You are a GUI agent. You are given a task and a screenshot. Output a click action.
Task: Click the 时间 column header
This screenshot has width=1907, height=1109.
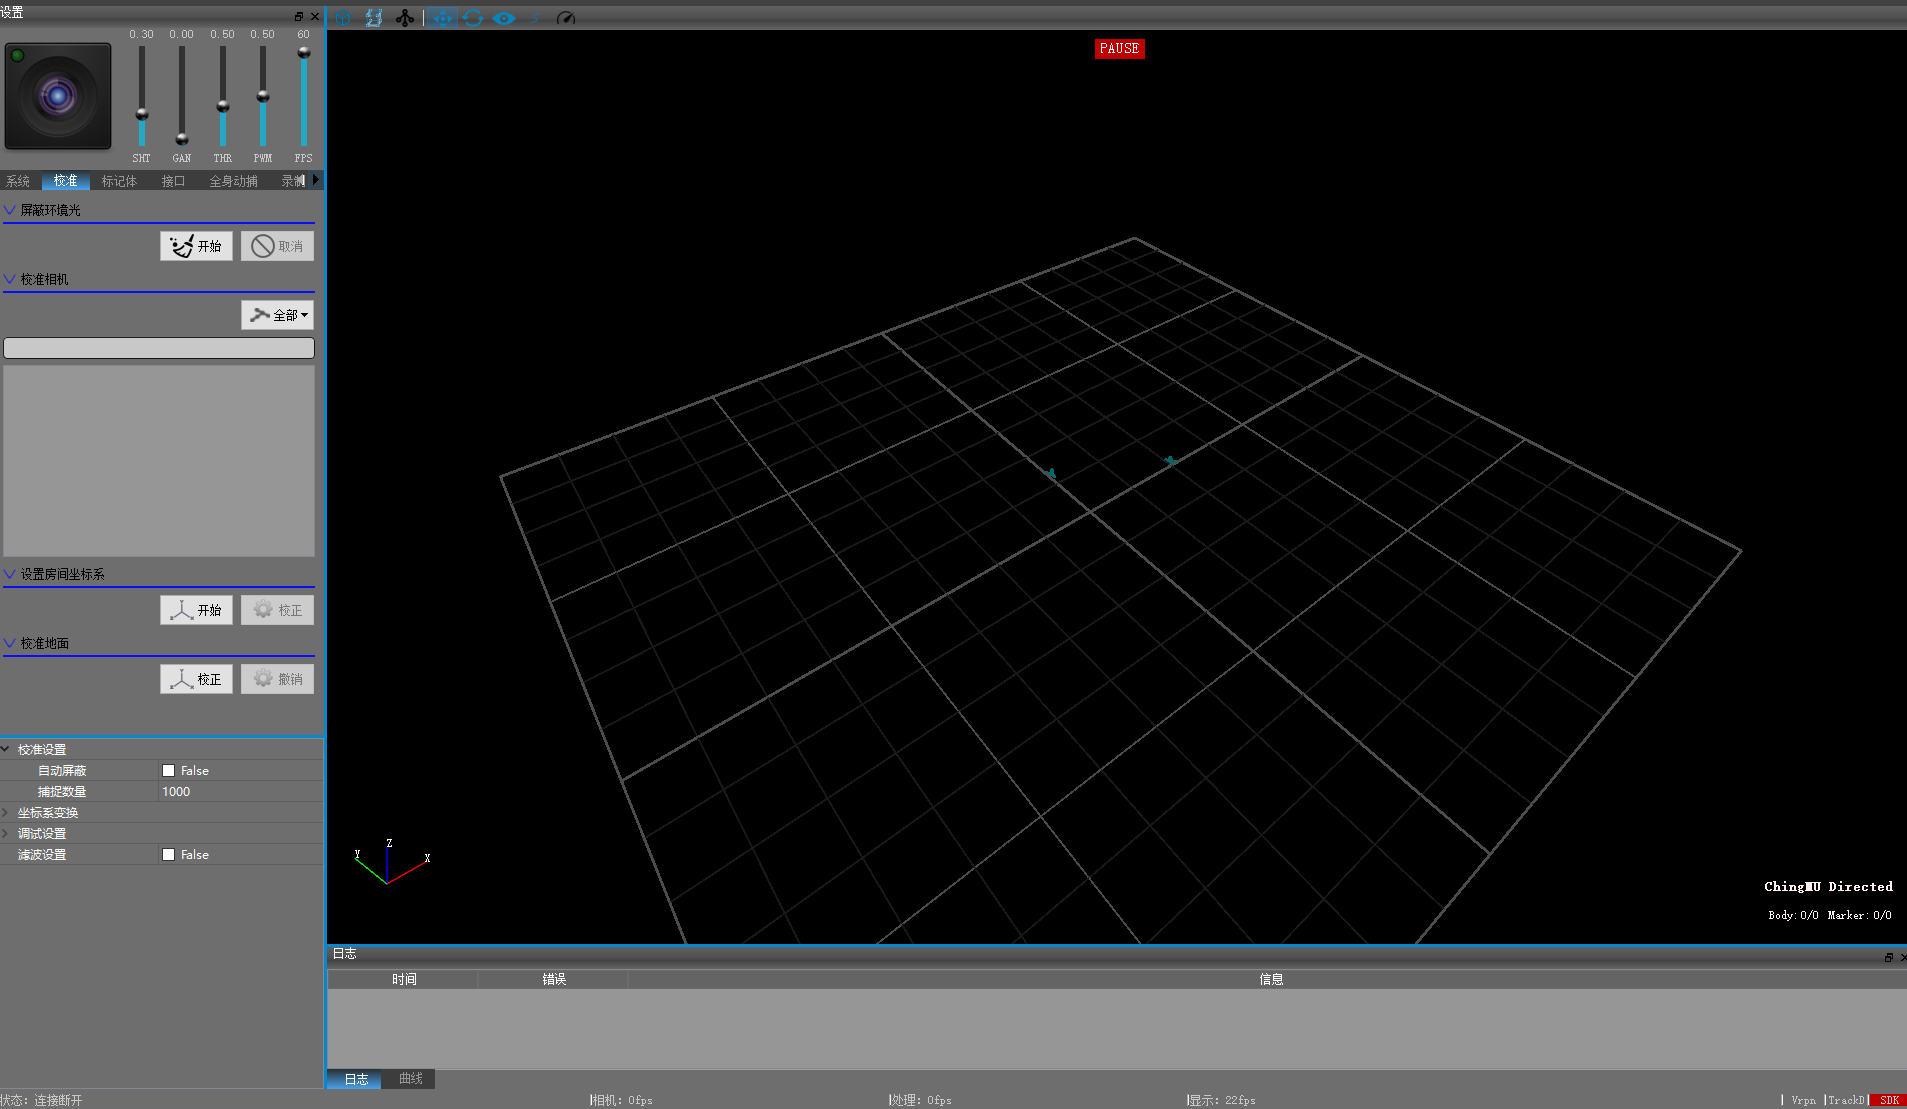(x=403, y=980)
